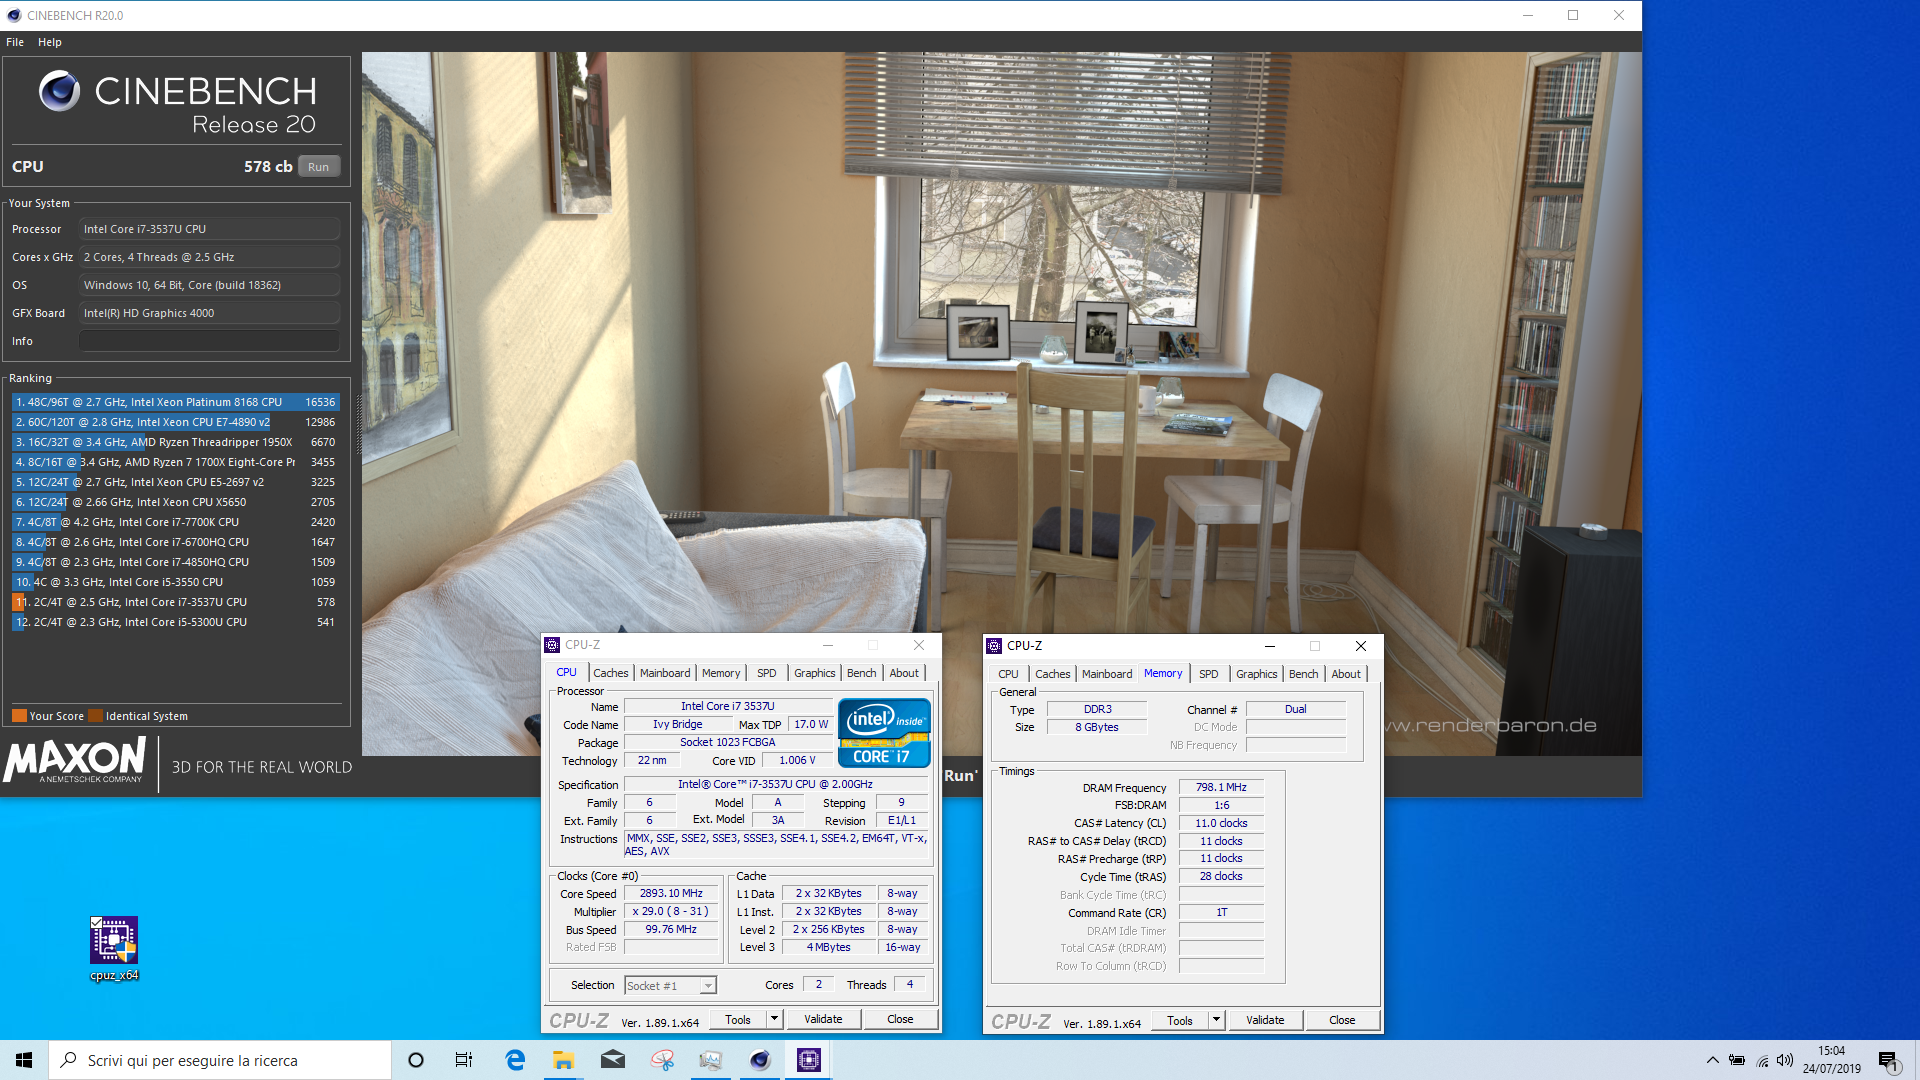Screen dimensions: 1920x1080
Task: Click the Core Speed value 2893.10 MHz
Action: coord(671,894)
